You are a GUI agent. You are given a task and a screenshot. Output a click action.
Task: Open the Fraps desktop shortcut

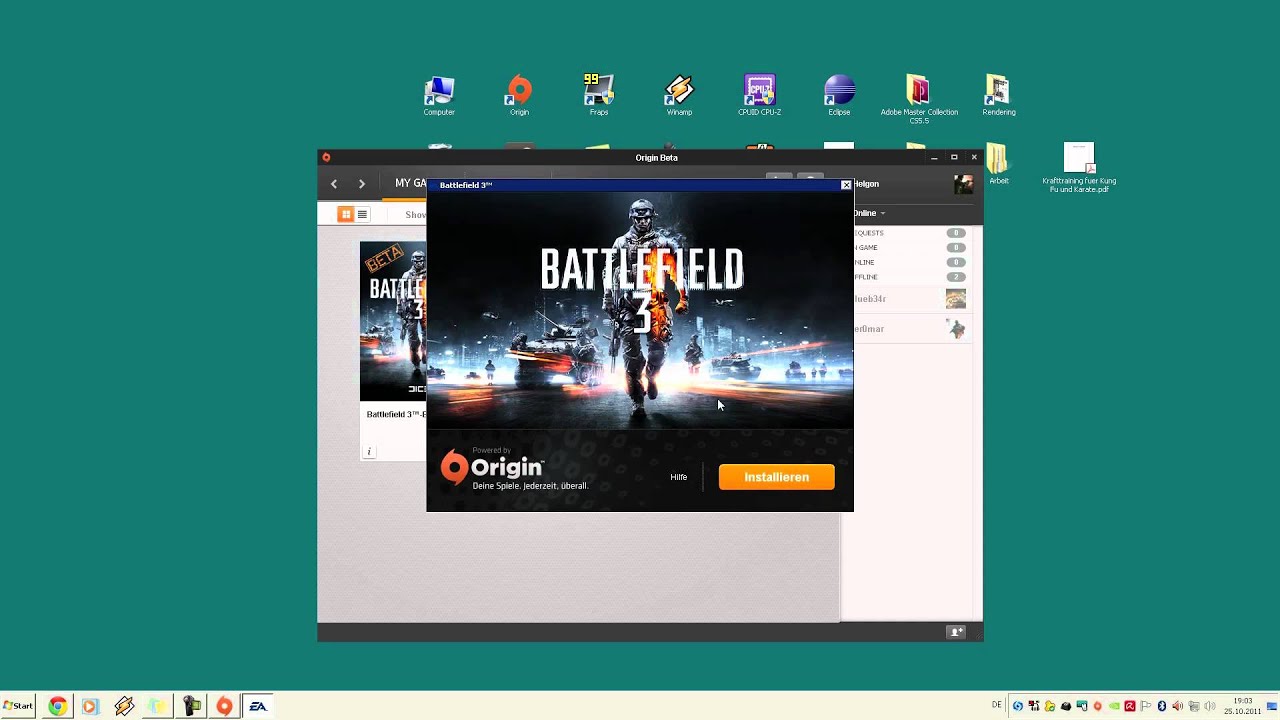pyautogui.click(x=599, y=96)
